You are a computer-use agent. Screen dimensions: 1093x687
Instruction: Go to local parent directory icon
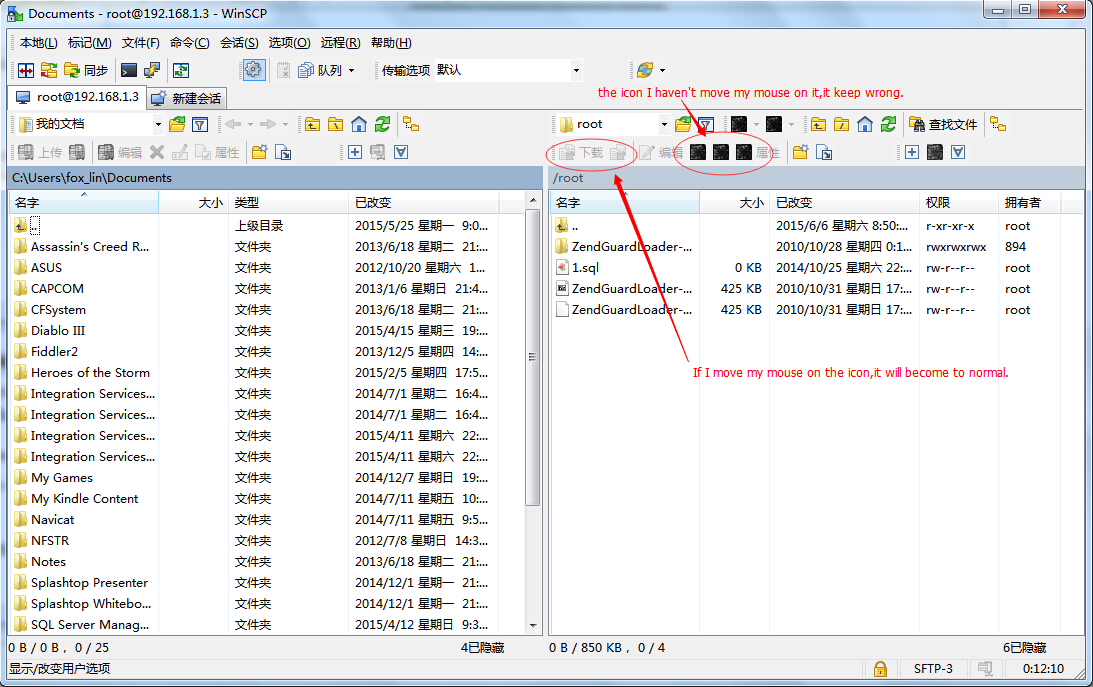(313, 124)
